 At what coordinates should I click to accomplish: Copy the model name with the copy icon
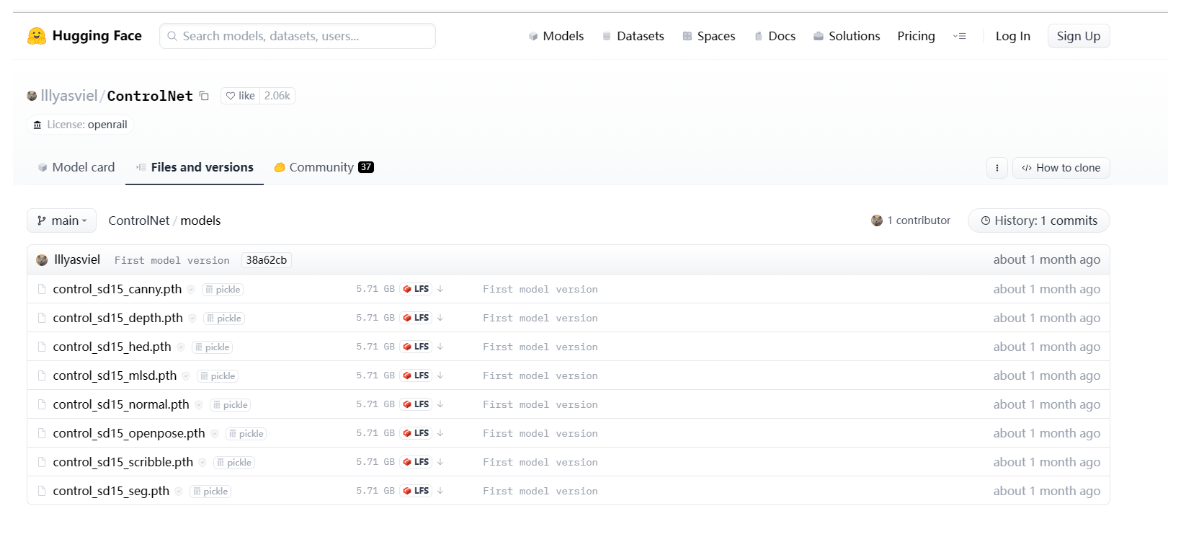203,96
